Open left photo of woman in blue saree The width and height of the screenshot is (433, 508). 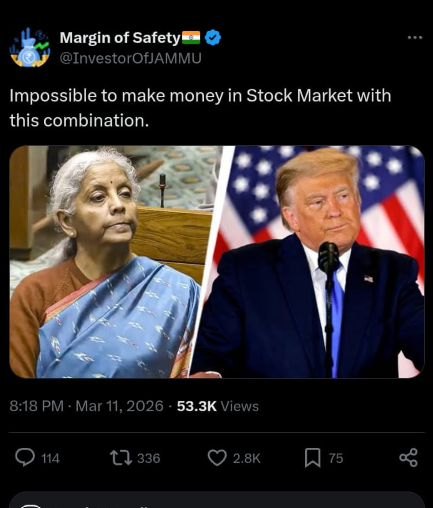[113, 262]
